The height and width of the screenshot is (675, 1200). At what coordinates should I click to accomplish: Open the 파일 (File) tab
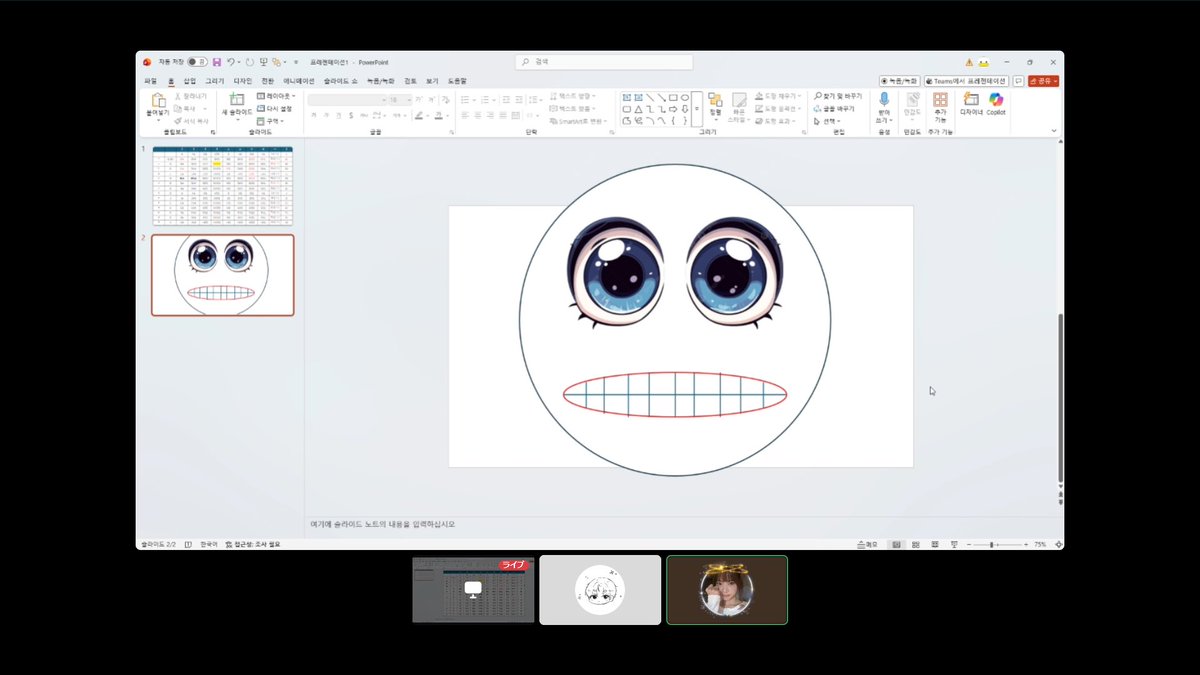pyautogui.click(x=150, y=81)
